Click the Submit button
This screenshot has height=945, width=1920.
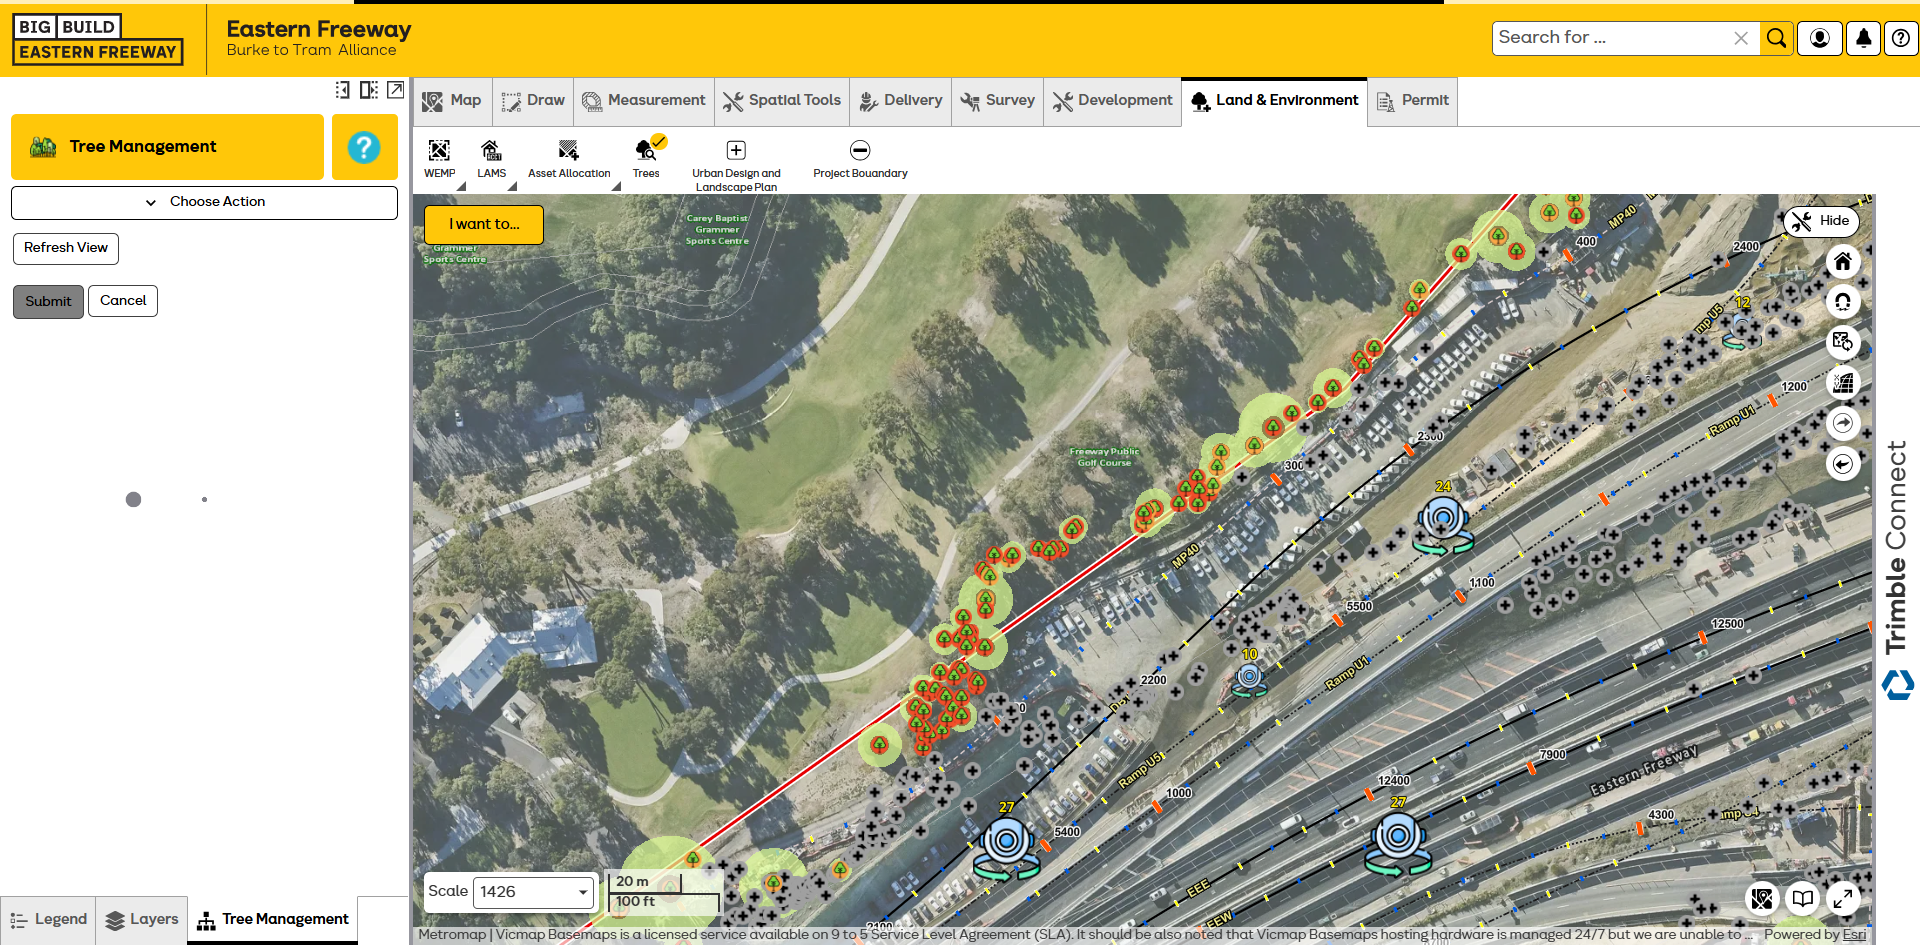(x=48, y=301)
